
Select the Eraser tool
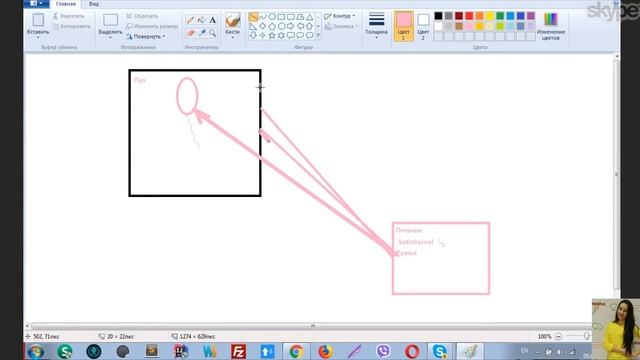click(x=191, y=32)
